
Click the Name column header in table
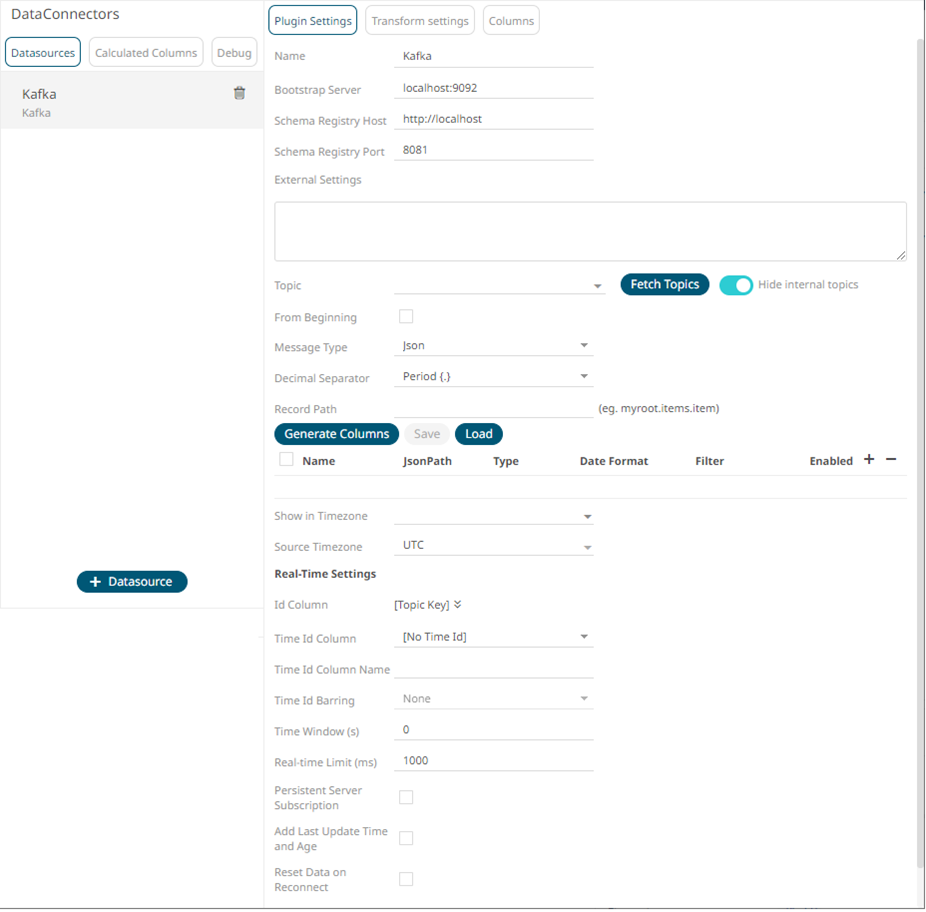[x=319, y=461]
